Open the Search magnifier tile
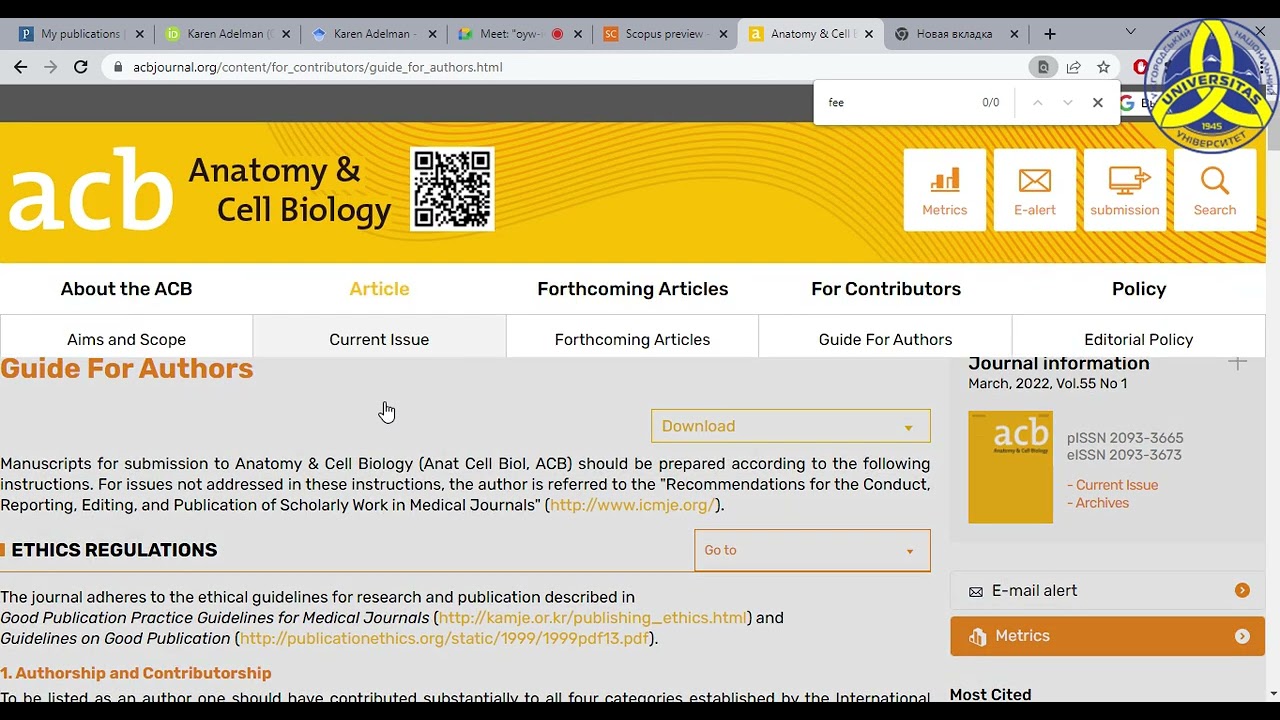Image resolution: width=1280 pixels, height=720 pixels. click(x=1214, y=190)
